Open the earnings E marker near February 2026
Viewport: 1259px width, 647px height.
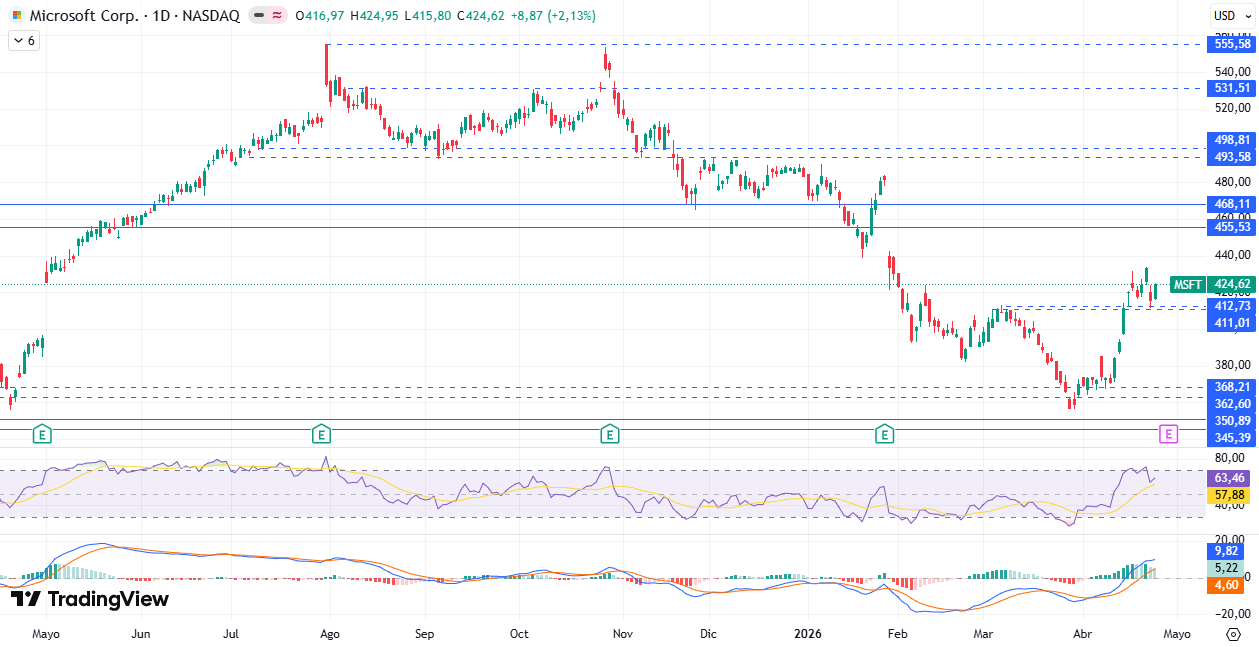[x=884, y=434]
